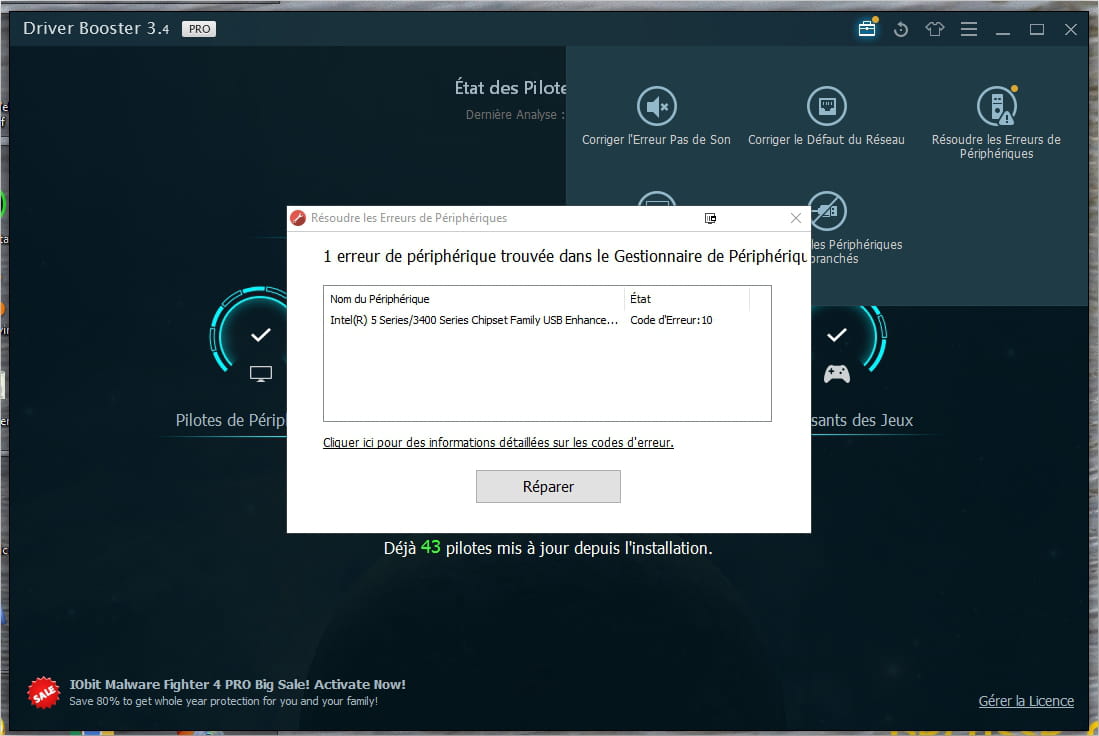Viewport: 1099px width, 736px height.
Task: Click the Pilotes de Périphériques label
Action: pos(231,420)
